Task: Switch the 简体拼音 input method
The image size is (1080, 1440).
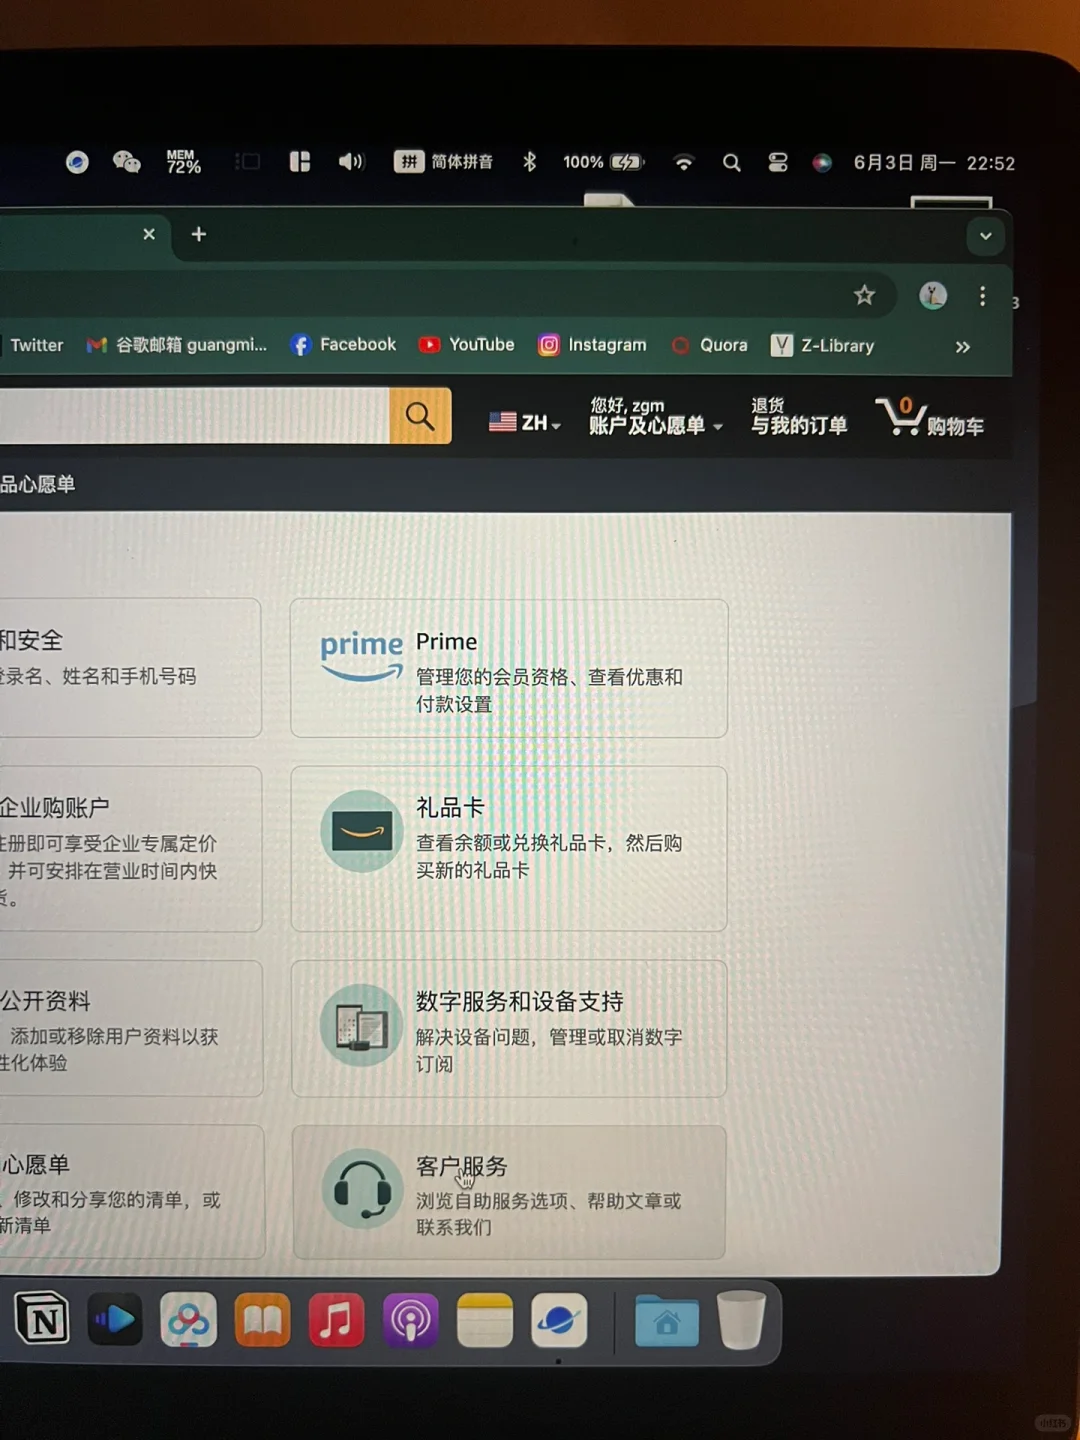Action: pos(443,161)
